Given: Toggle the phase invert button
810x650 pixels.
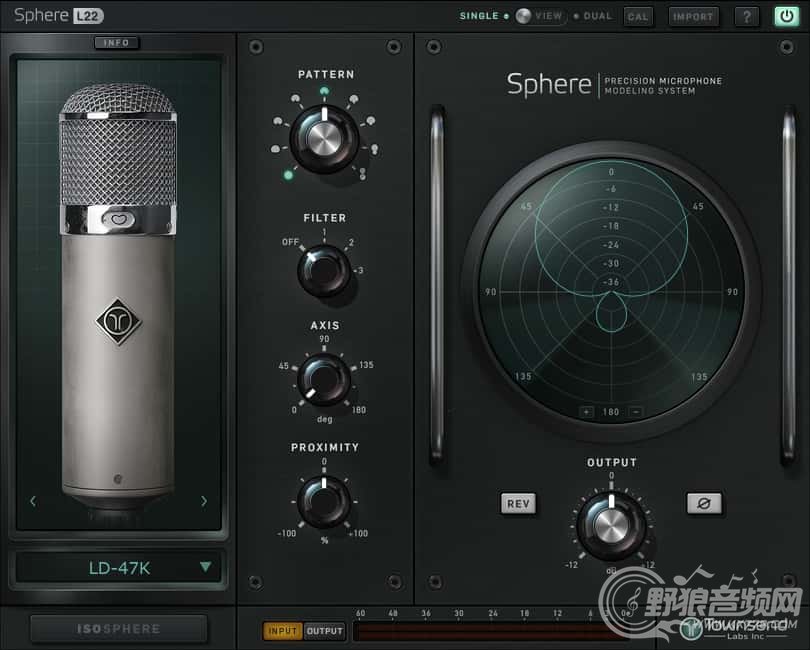Looking at the screenshot, I should [x=704, y=503].
